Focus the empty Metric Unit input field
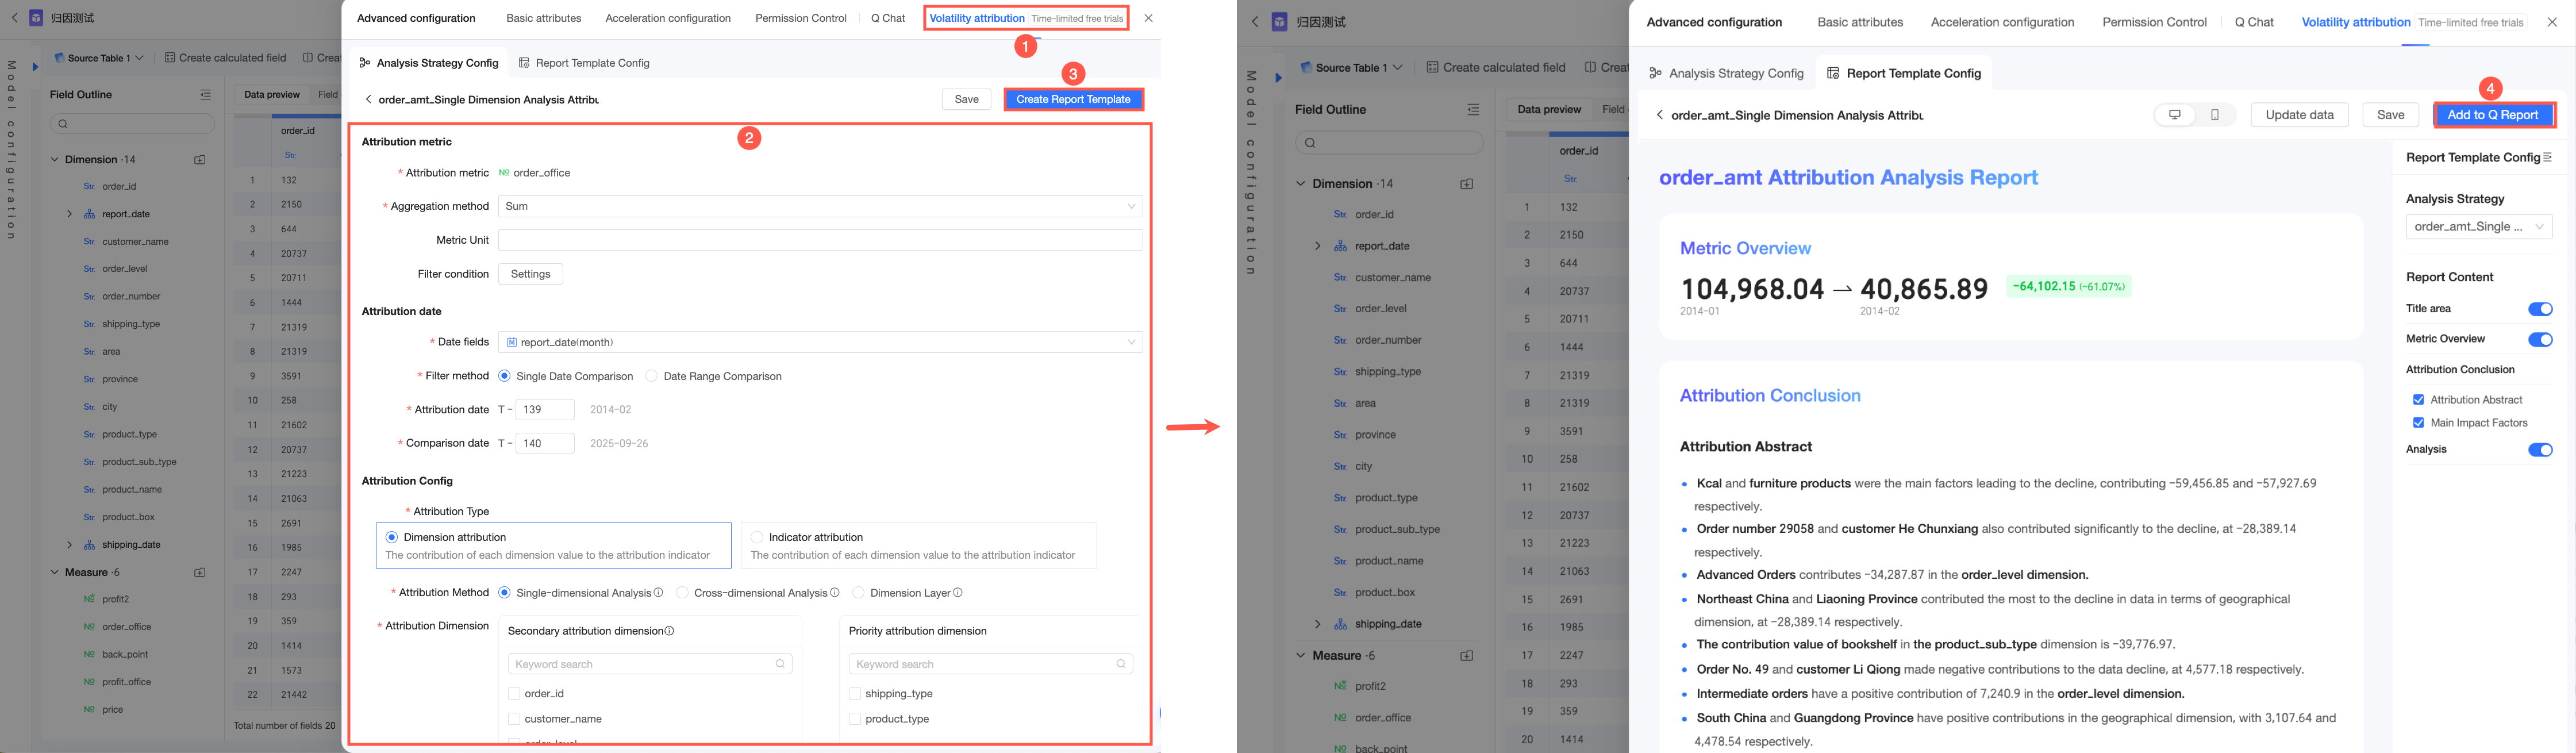The height and width of the screenshot is (753, 2576). 820,240
